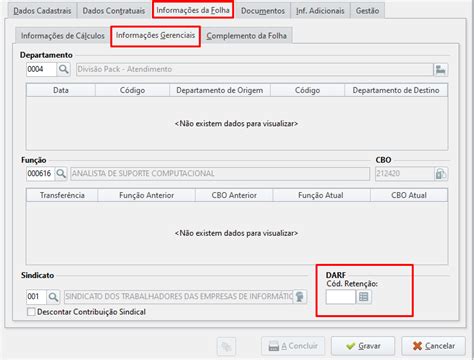Click the Data column header
474x360 pixels.
click(x=61, y=90)
